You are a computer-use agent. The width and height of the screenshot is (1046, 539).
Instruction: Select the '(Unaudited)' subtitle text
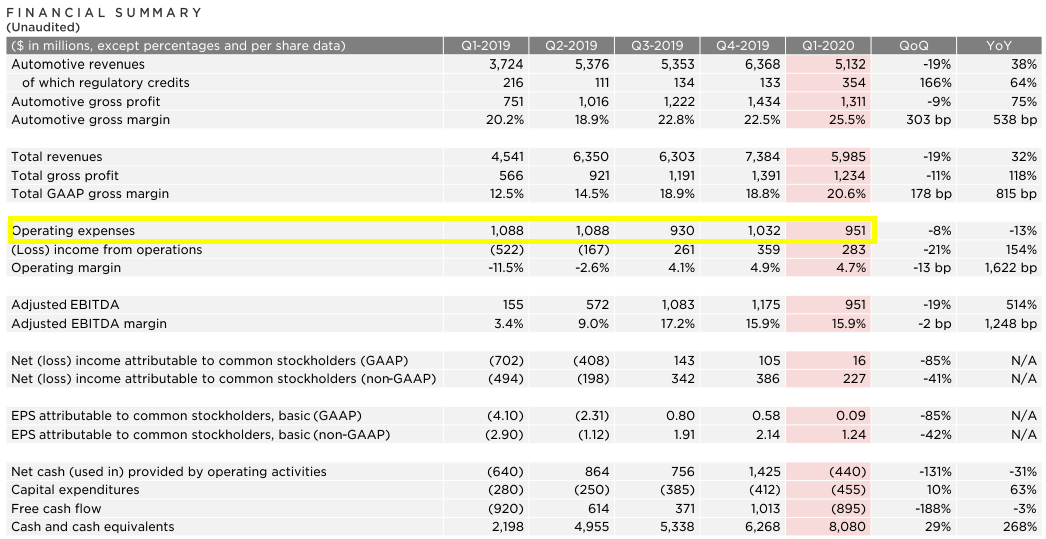(x=43, y=27)
